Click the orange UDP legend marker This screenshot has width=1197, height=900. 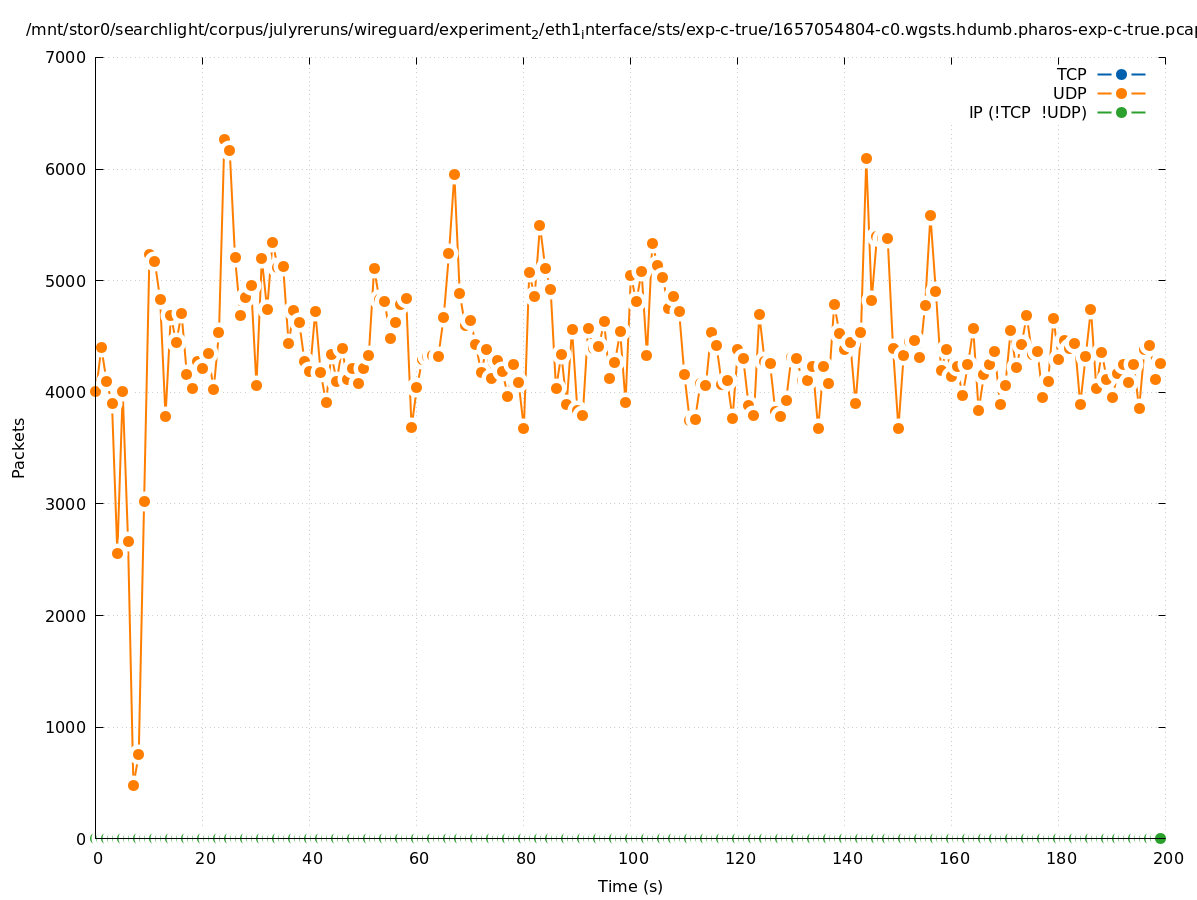(x=1121, y=93)
